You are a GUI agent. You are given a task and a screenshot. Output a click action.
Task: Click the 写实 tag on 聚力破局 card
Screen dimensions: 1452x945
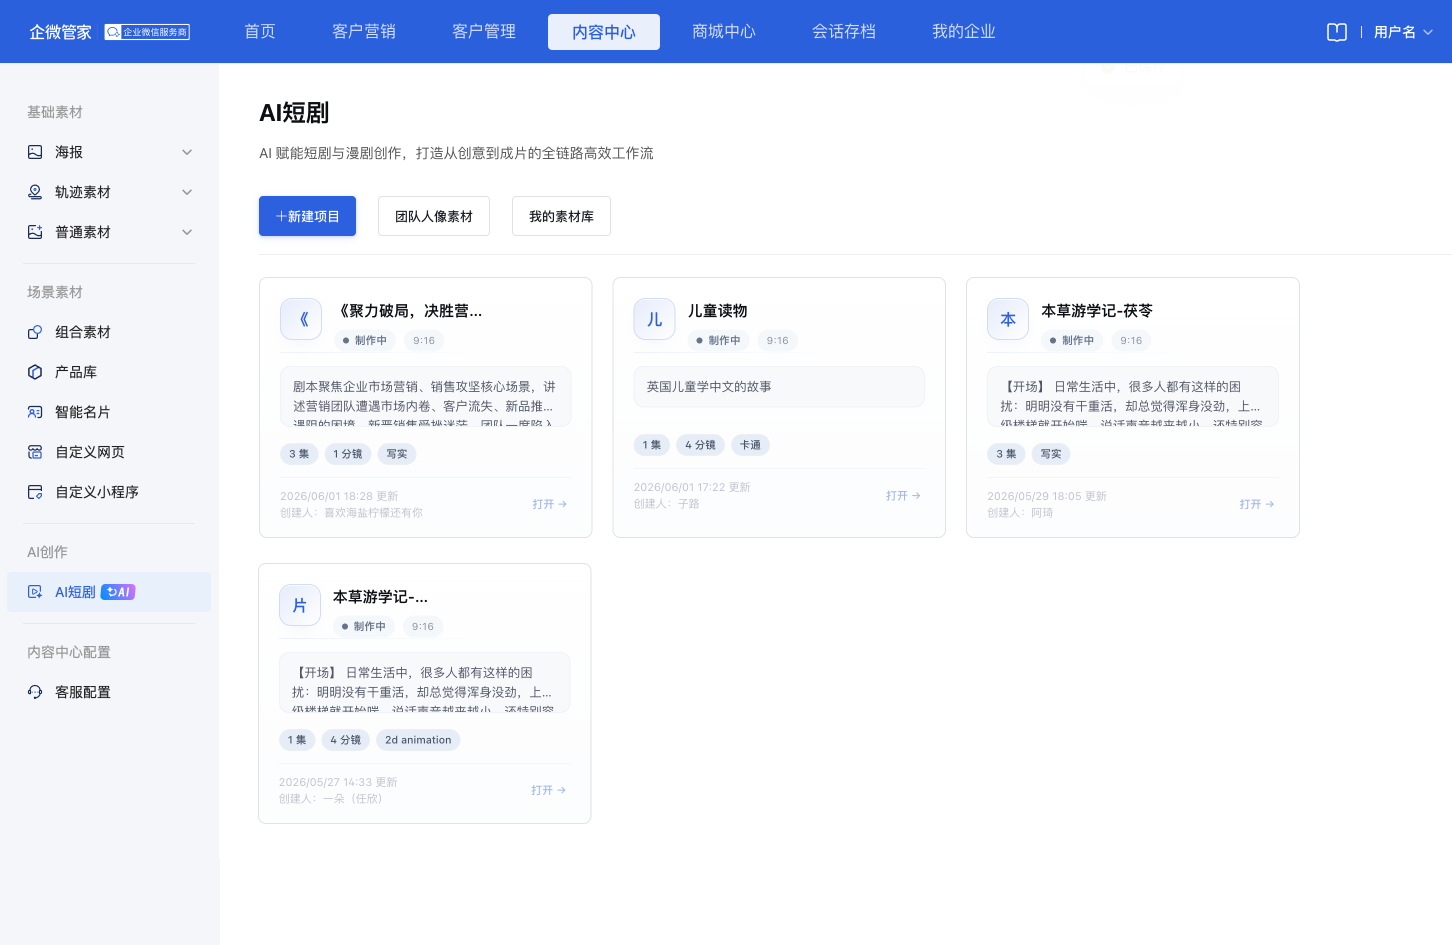397,454
